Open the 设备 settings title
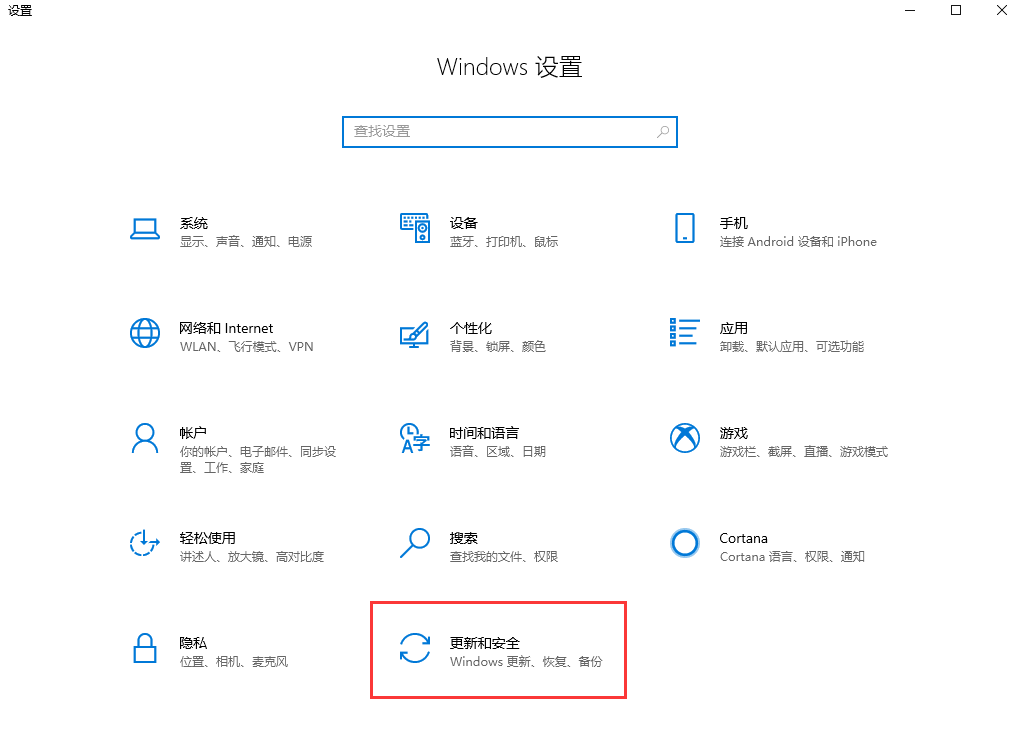Screen dimensions: 1022x749 [463, 223]
